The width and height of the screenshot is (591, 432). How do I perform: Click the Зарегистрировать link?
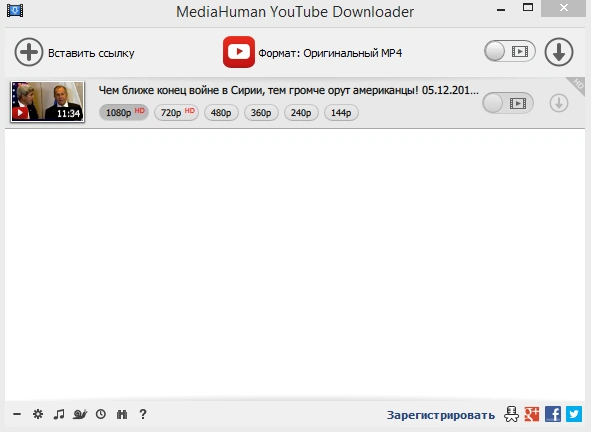pos(441,415)
